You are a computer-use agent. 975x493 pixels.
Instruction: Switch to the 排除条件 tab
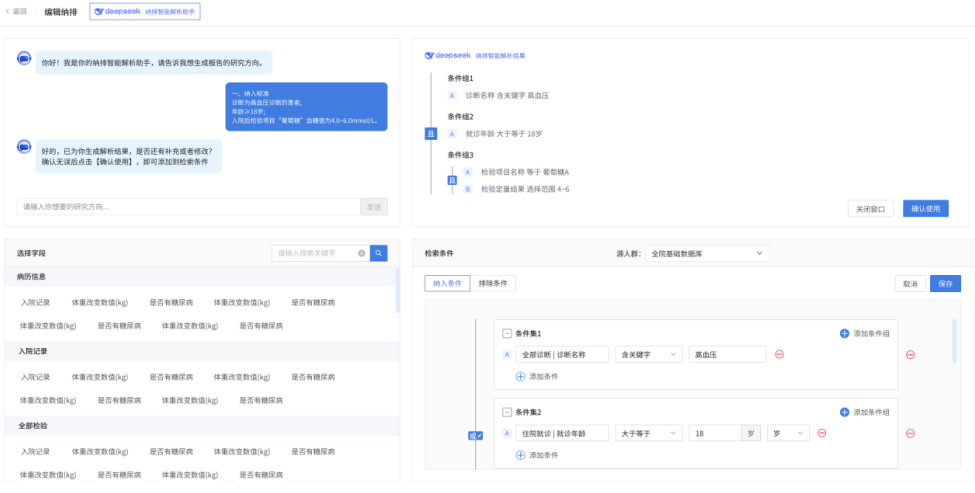(x=494, y=283)
